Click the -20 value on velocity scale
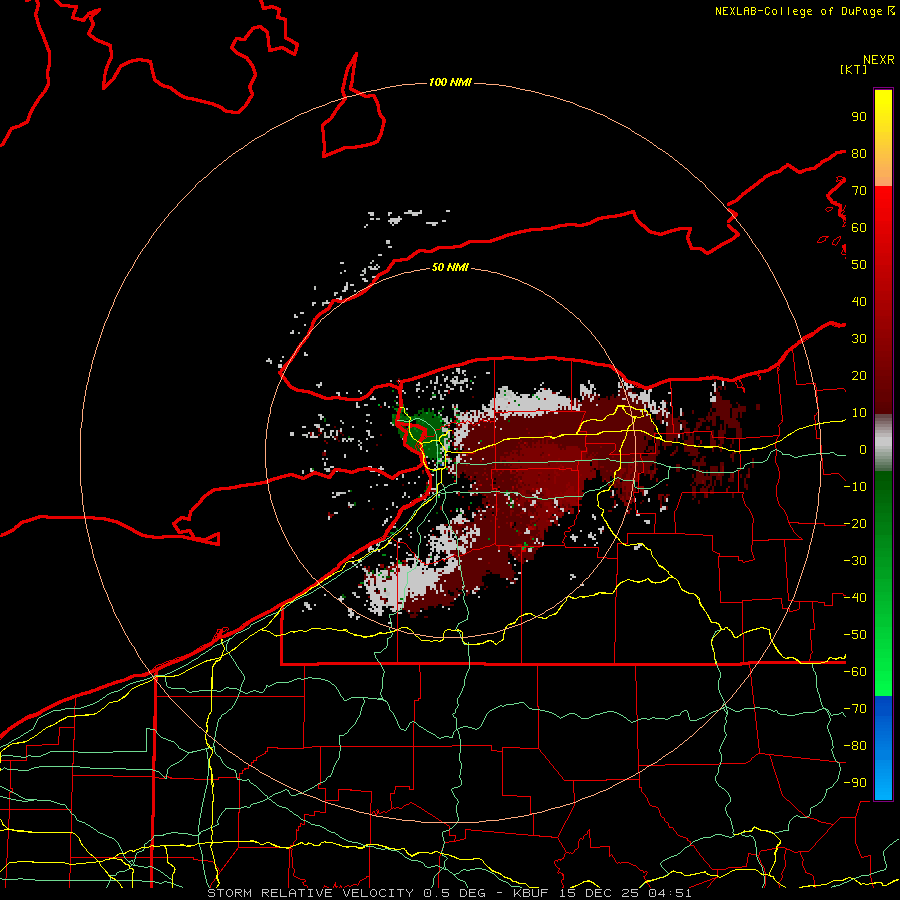Screen dimensions: 900x900 tap(855, 523)
